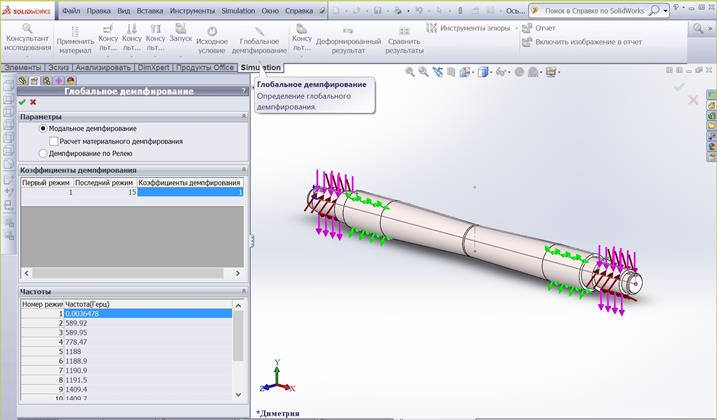Screen dimensions: 717x420
Task: Click Включить изображение в отчет
Action: (588, 42)
